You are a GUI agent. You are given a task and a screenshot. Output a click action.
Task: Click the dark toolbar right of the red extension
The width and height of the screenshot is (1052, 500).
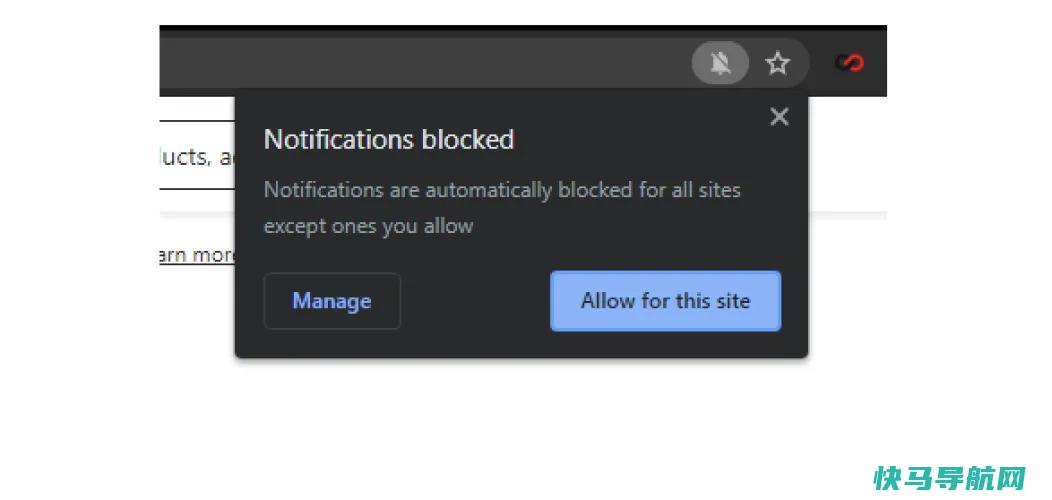pos(877,64)
